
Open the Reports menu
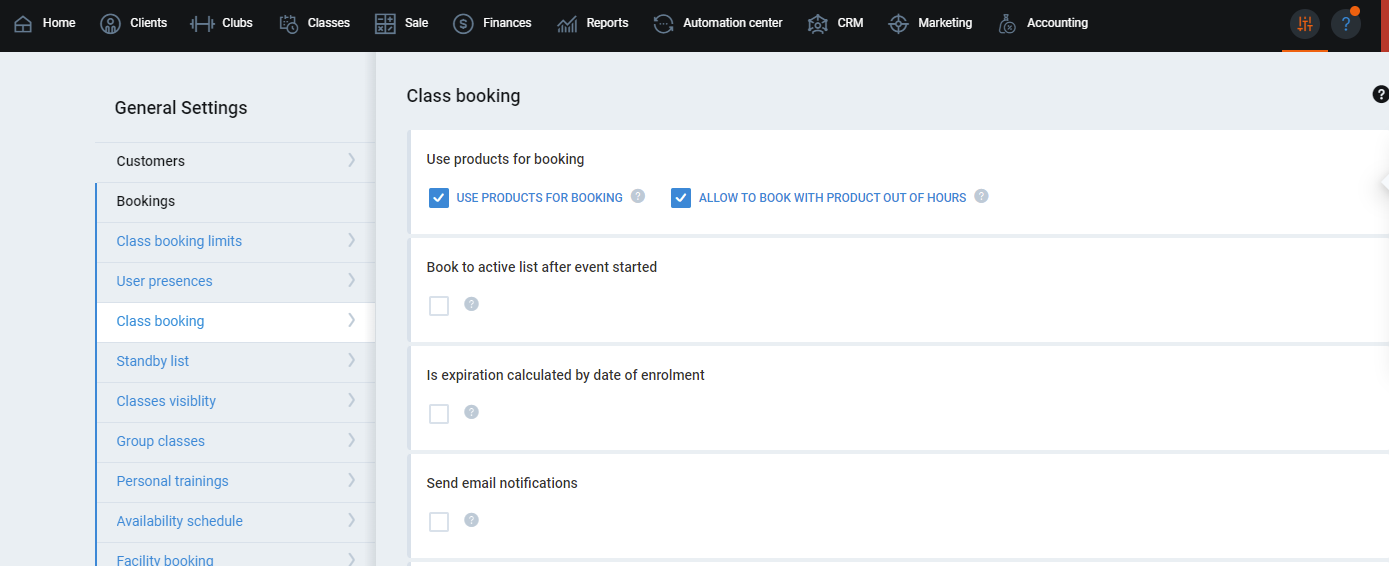click(593, 23)
